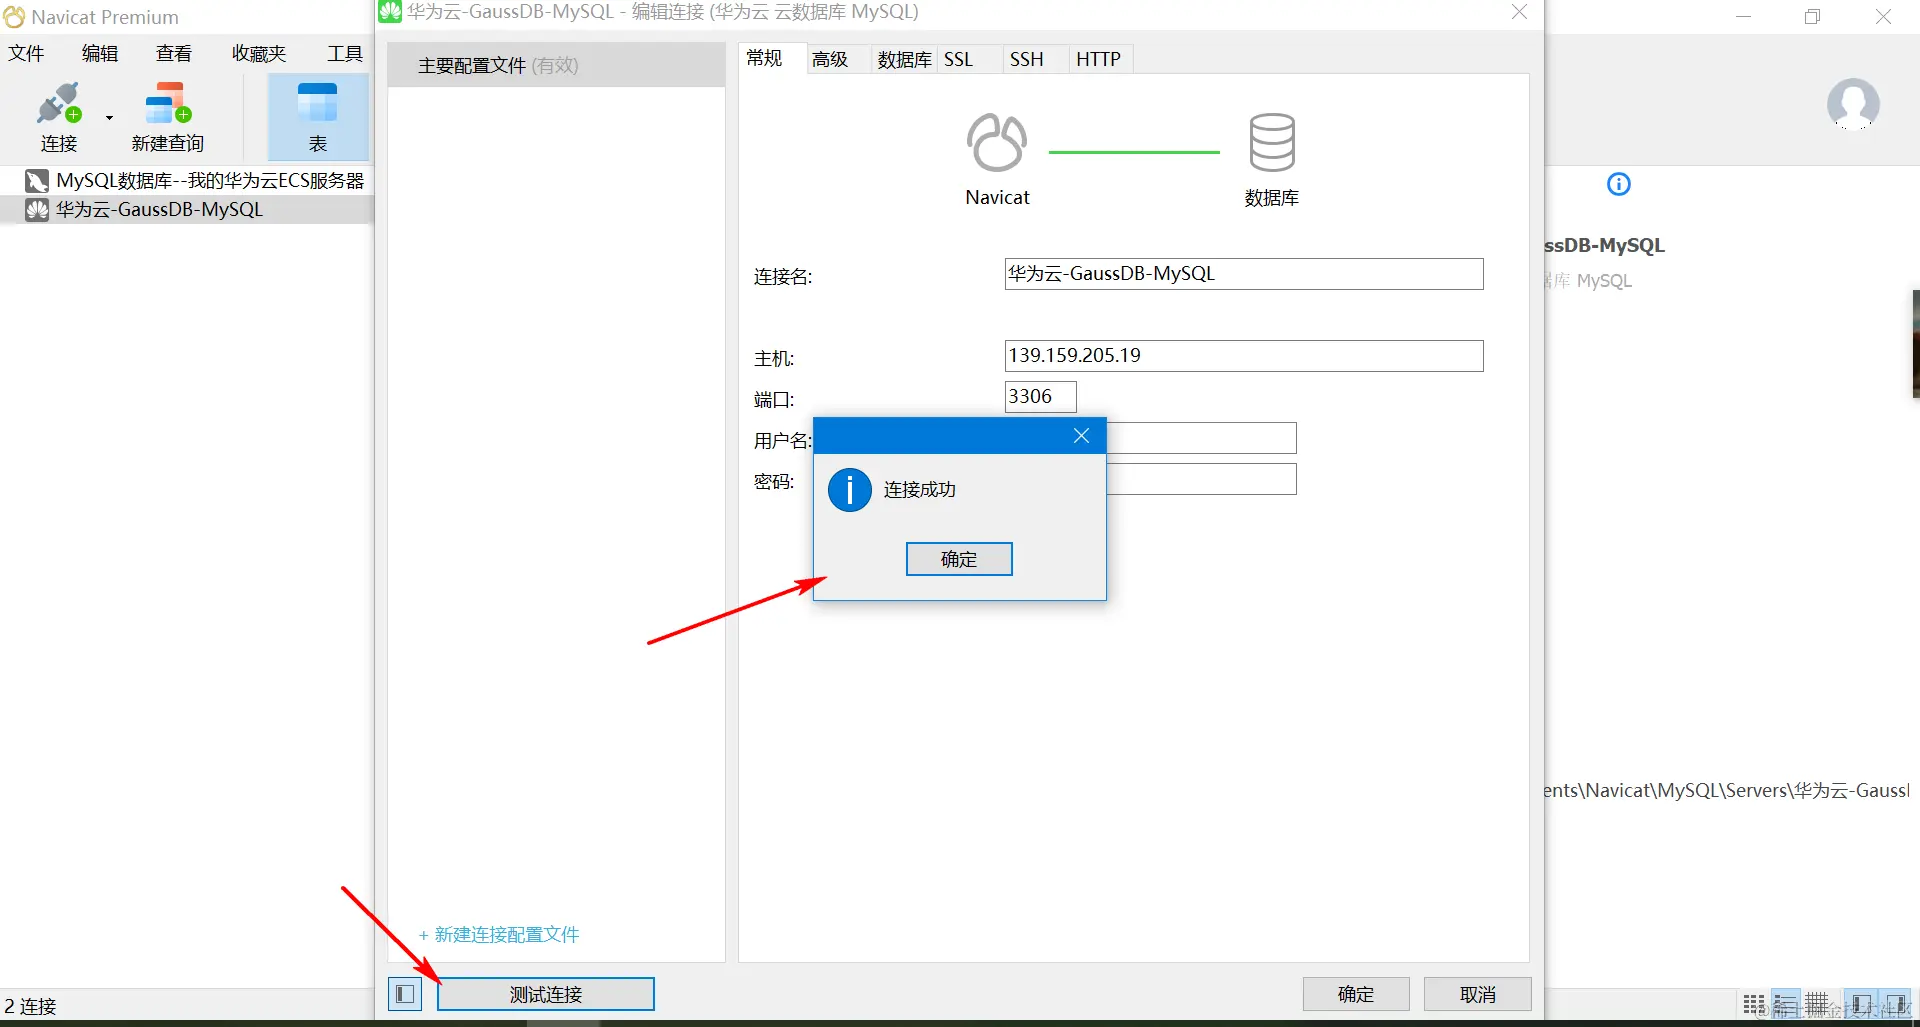1920x1027 pixels.
Task: Click the Huawei cloud icon in dialog title
Action: 390,11
